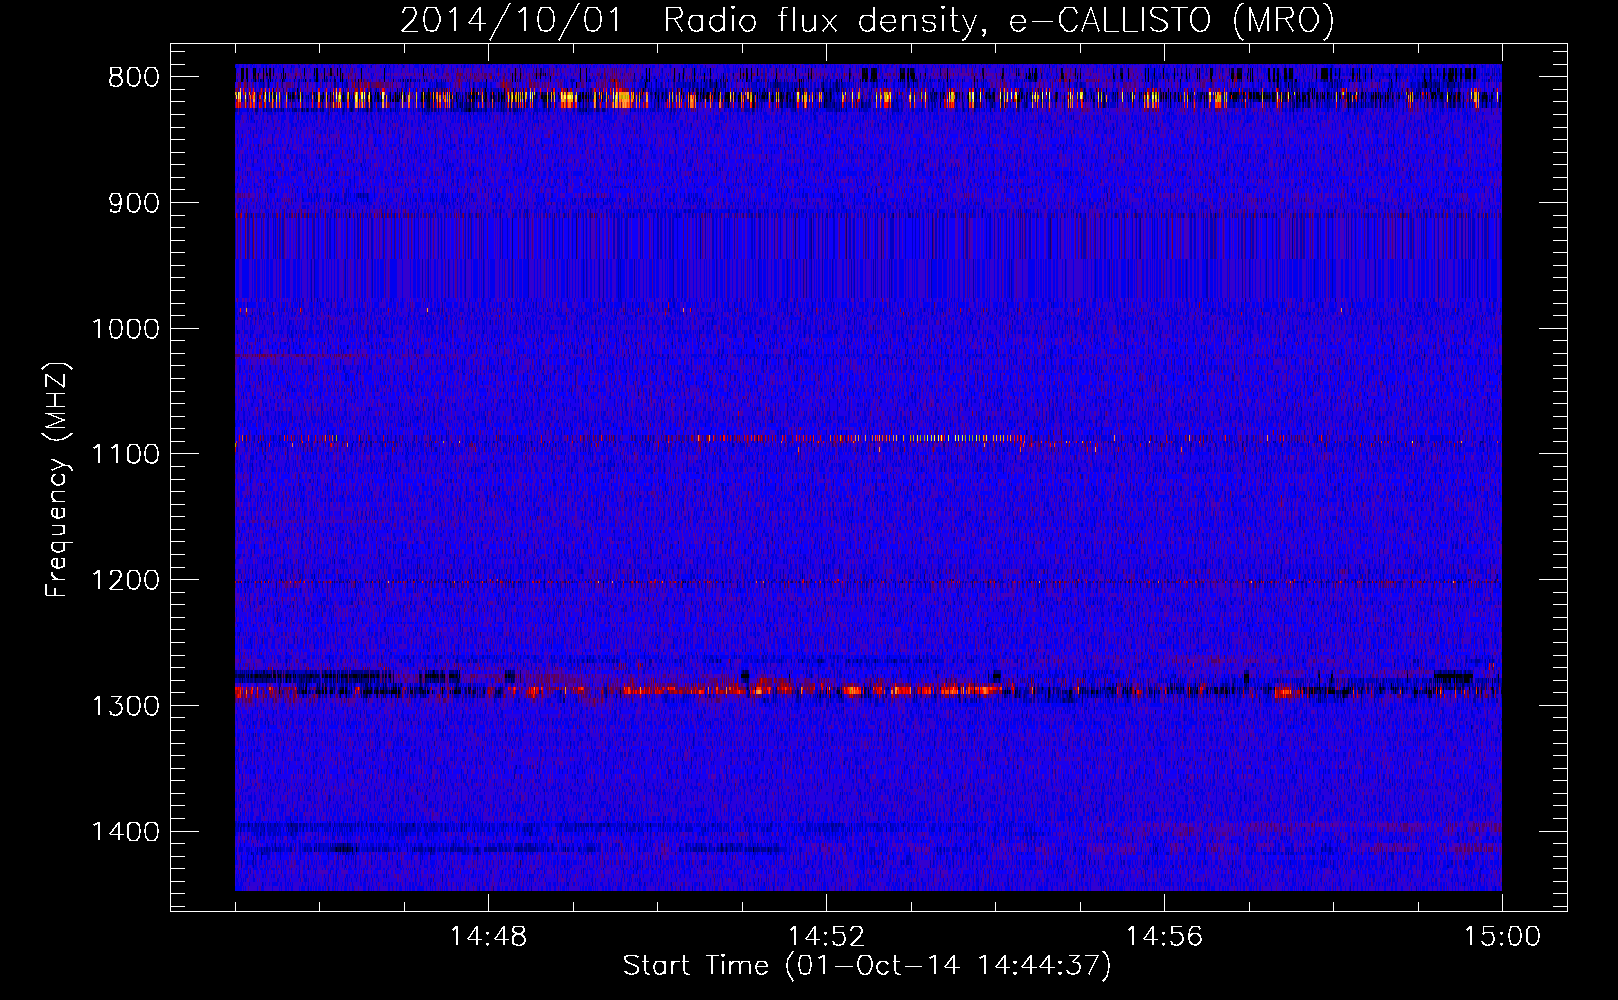Click the 14:48 time tick label
The image size is (1618, 1000).
click(x=488, y=937)
